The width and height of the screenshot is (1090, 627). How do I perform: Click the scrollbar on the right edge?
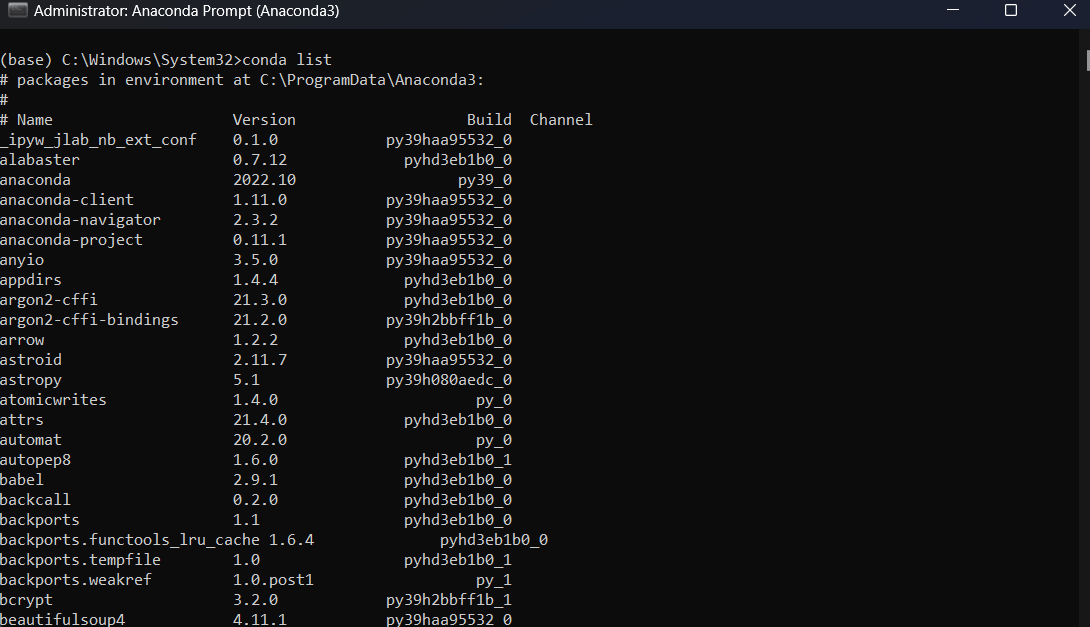1085,62
